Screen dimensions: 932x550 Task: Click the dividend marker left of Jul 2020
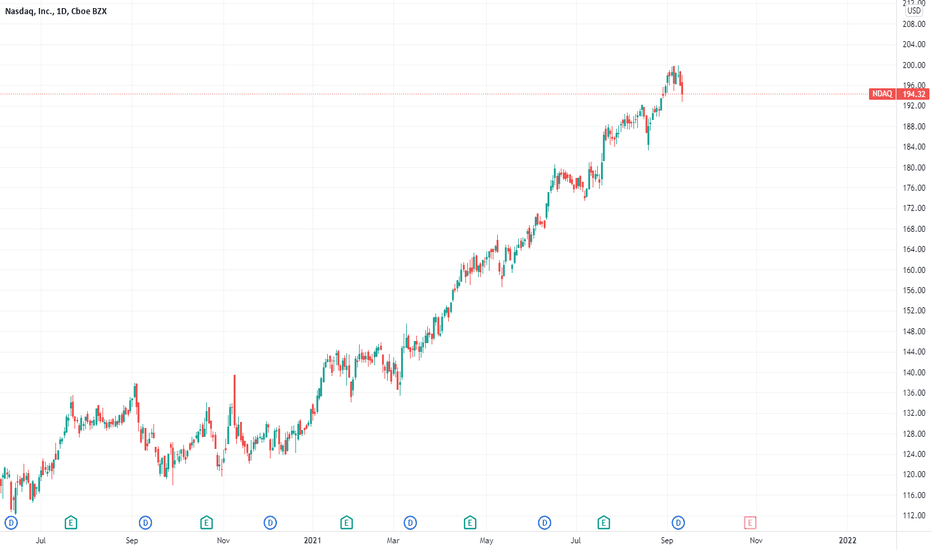[11, 523]
